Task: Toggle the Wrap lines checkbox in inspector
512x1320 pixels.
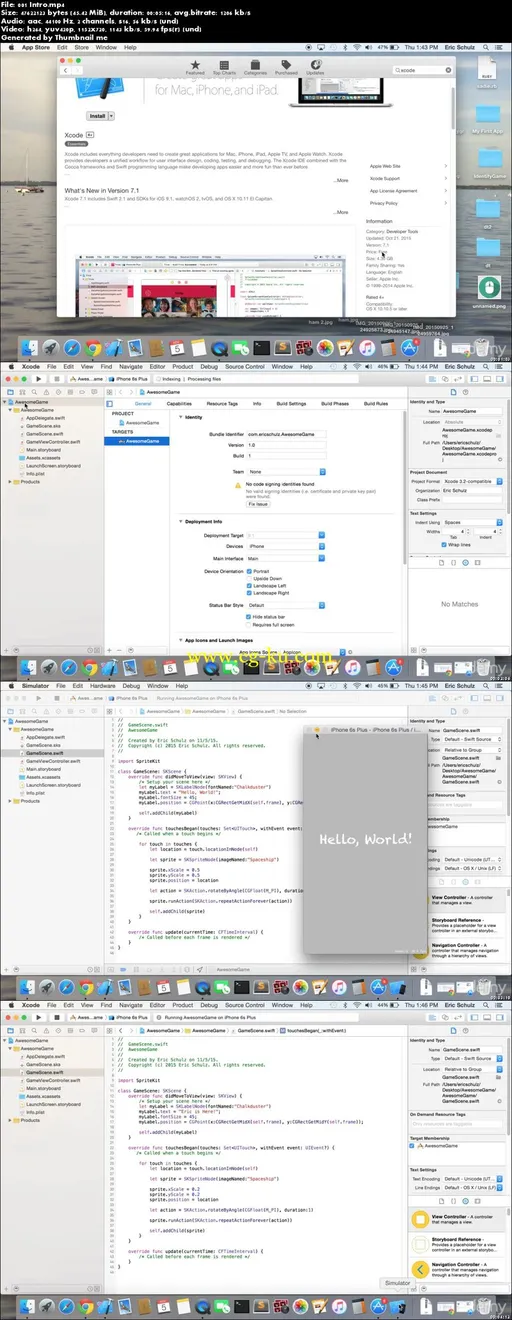Action: [444, 546]
